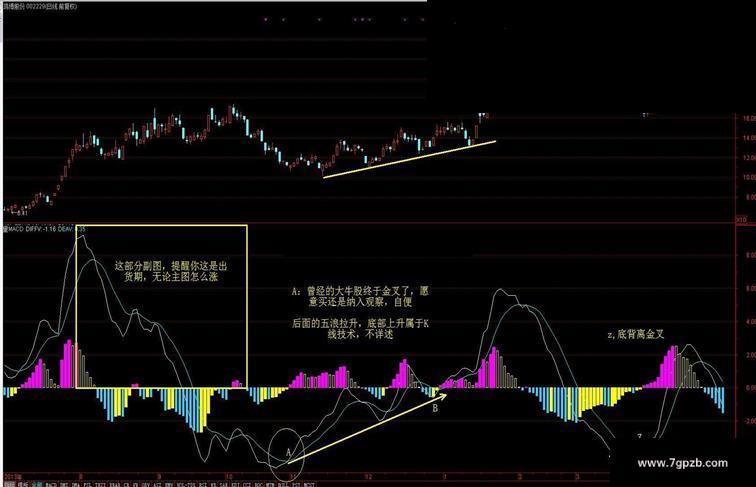Select the BRAR indicator tab
This screenshot has height=487, width=756.
tap(114, 484)
